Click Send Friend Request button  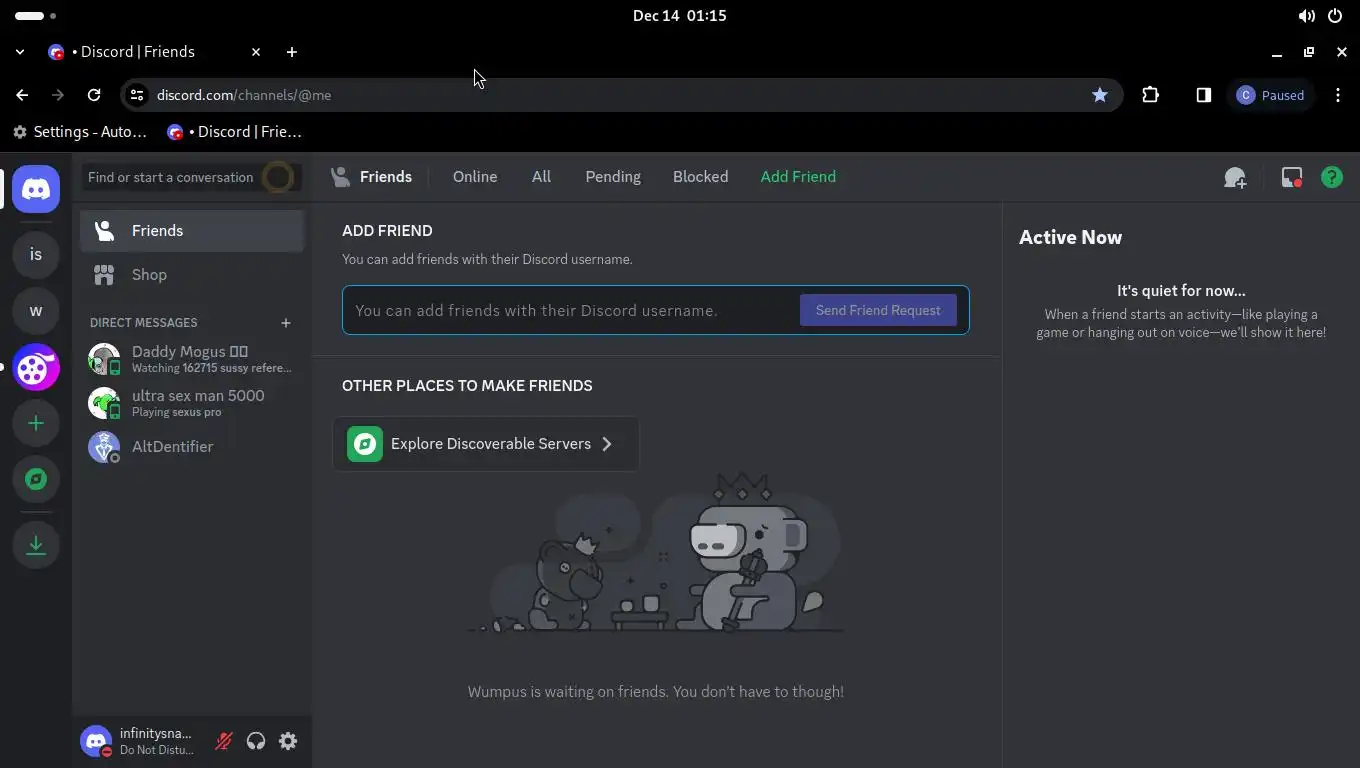pos(878,310)
